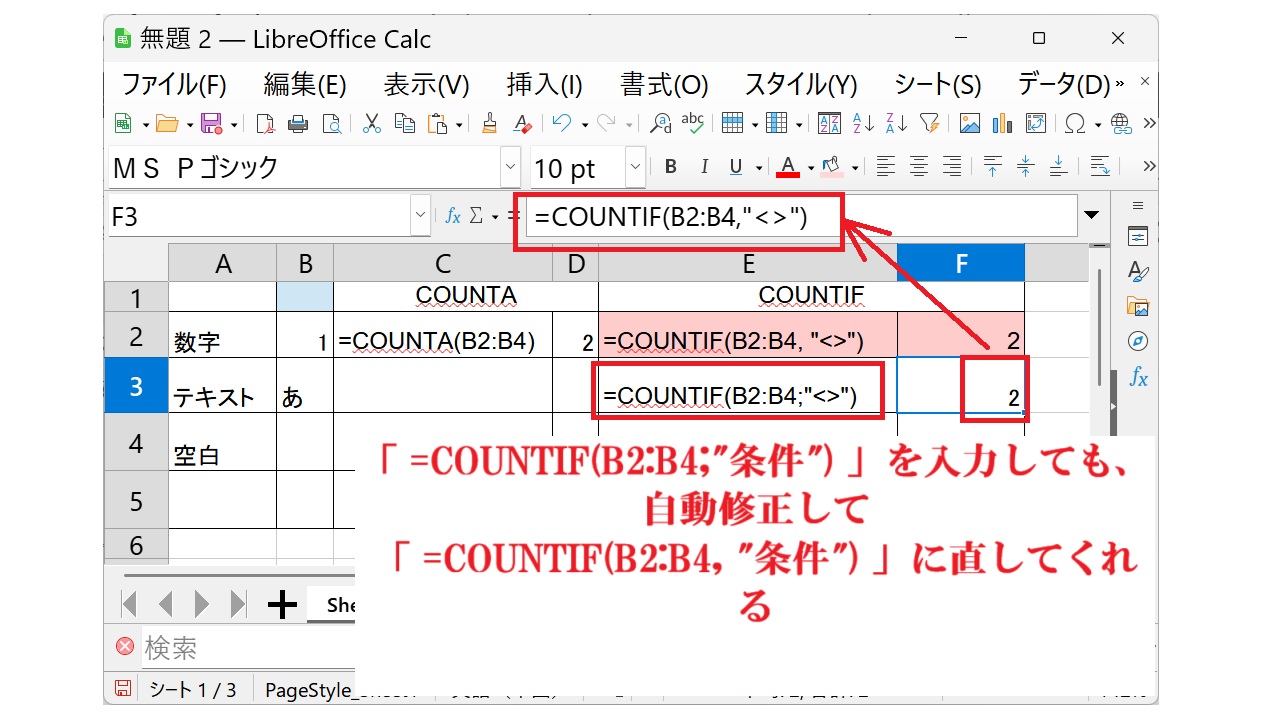This screenshot has height=720, width=1280.
Task: Open the Paste options dropdown arrow
Action: (x=459, y=124)
